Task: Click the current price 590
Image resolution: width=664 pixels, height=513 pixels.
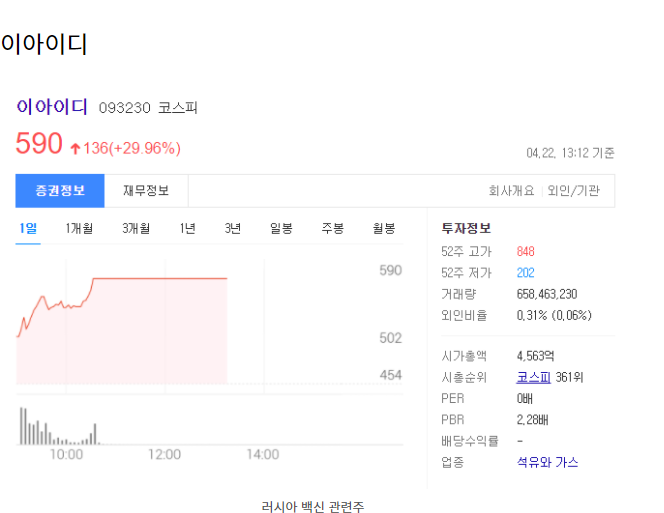Action: (x=39, y=143)
